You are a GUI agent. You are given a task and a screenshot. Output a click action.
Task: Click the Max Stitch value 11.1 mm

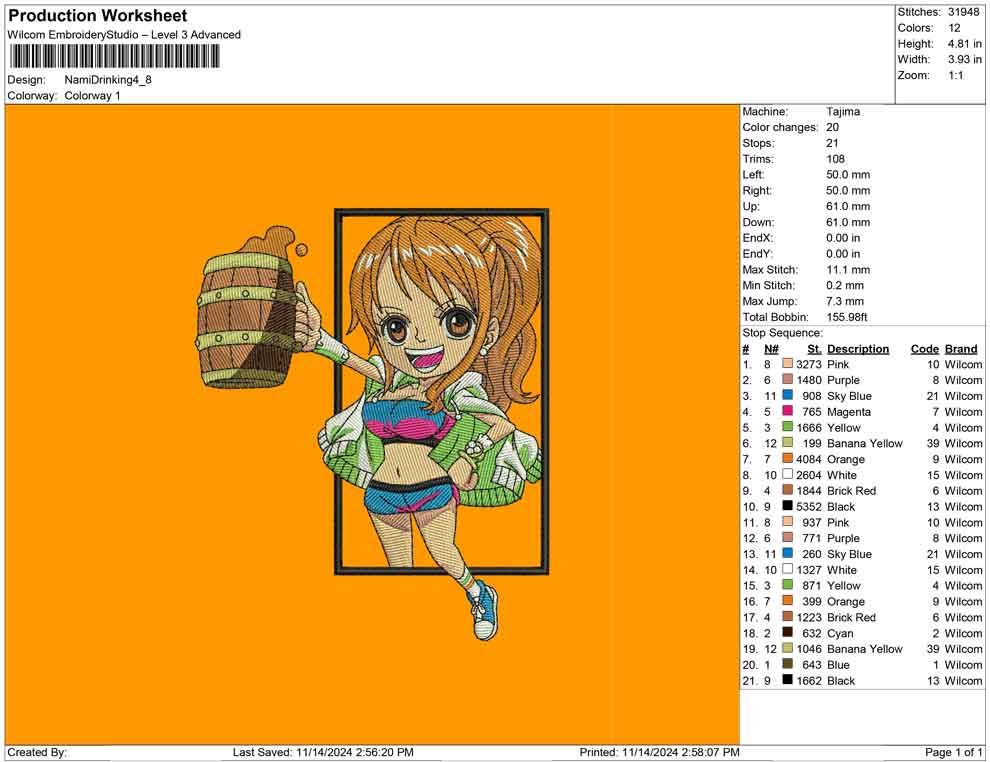[x=848, y=270]
